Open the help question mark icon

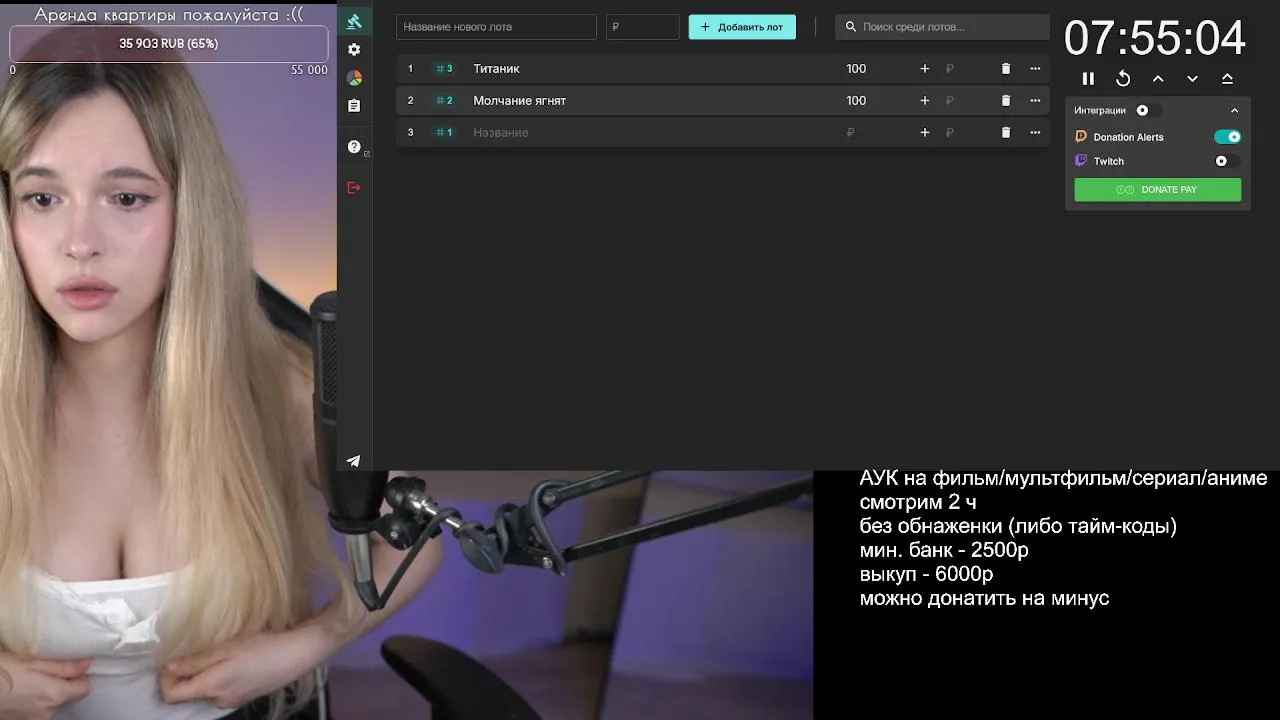click(x=354, y=147)
